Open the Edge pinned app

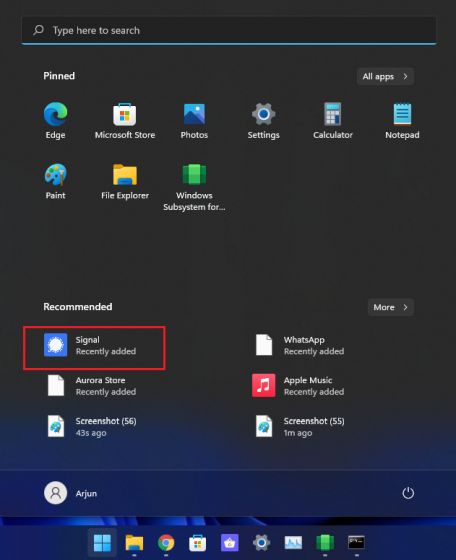click(55, 114)
